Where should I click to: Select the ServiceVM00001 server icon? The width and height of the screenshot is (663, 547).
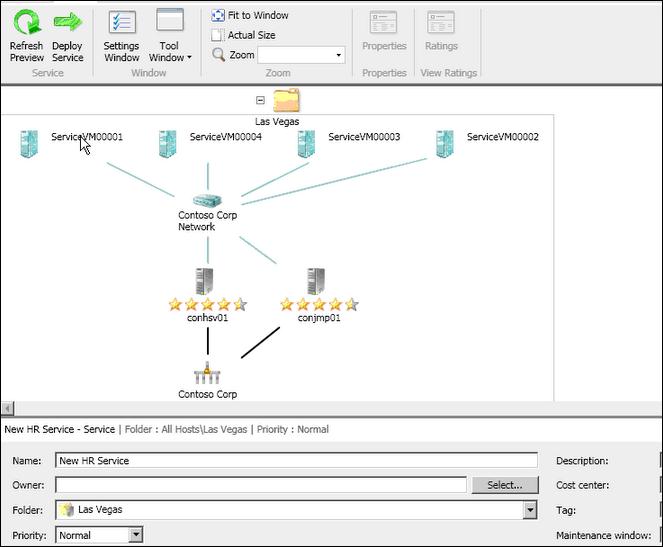(29, 144)
